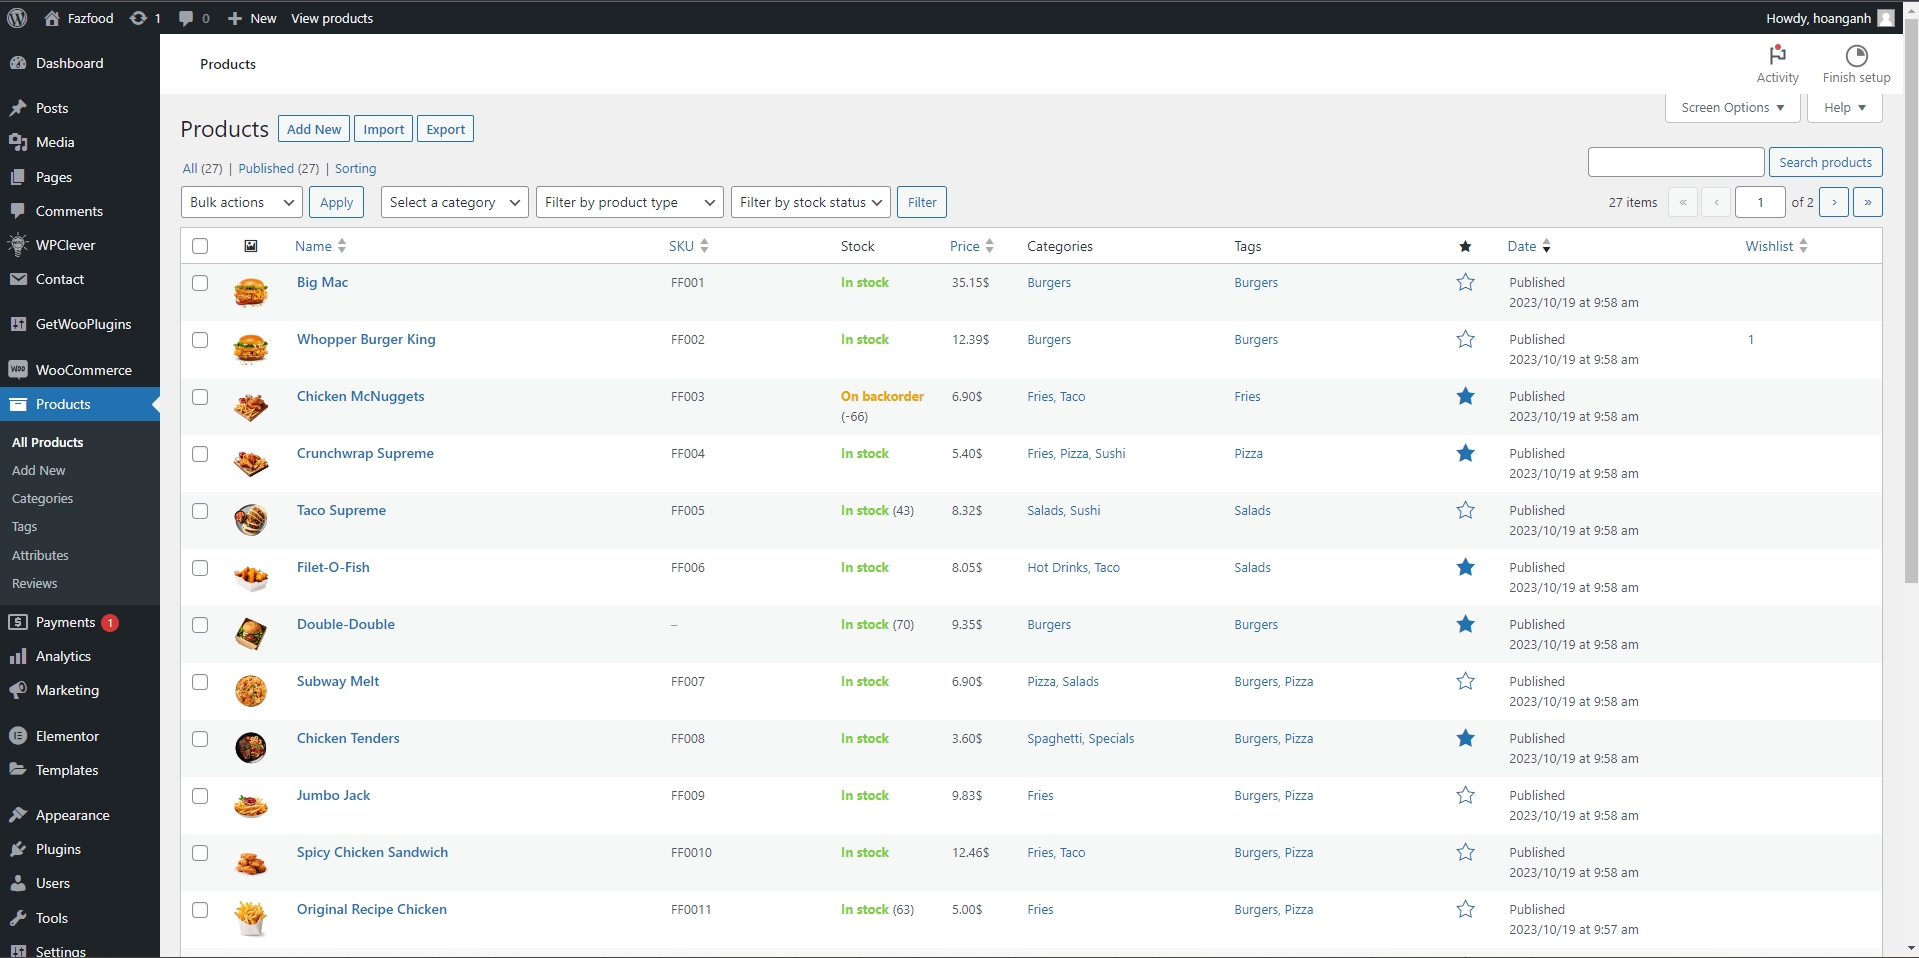Screen dimensions: 1919x958
Task: Tick the Taco Supreme row checkbox
Action: tap(200, 511)
